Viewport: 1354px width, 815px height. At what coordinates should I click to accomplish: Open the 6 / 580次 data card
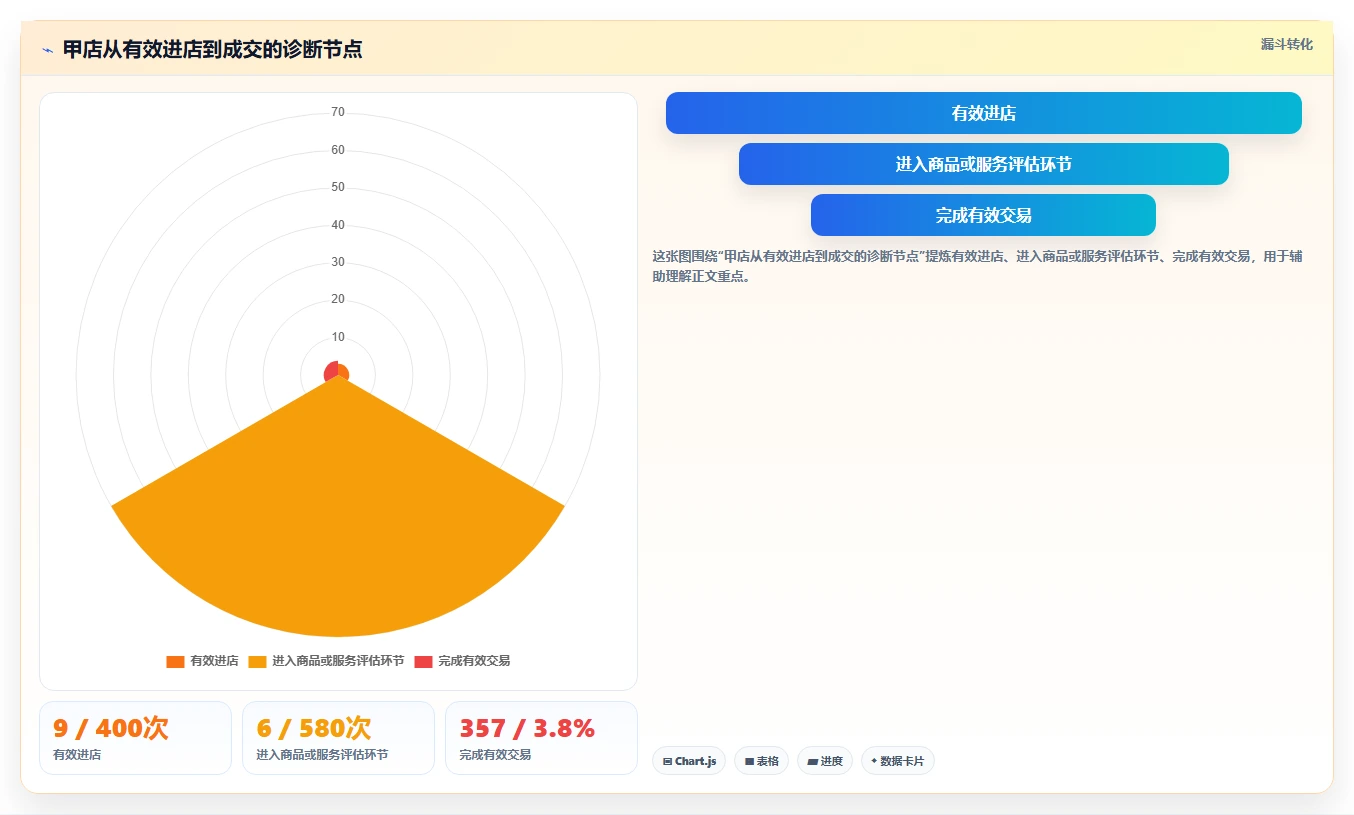(x=338, y=738)
